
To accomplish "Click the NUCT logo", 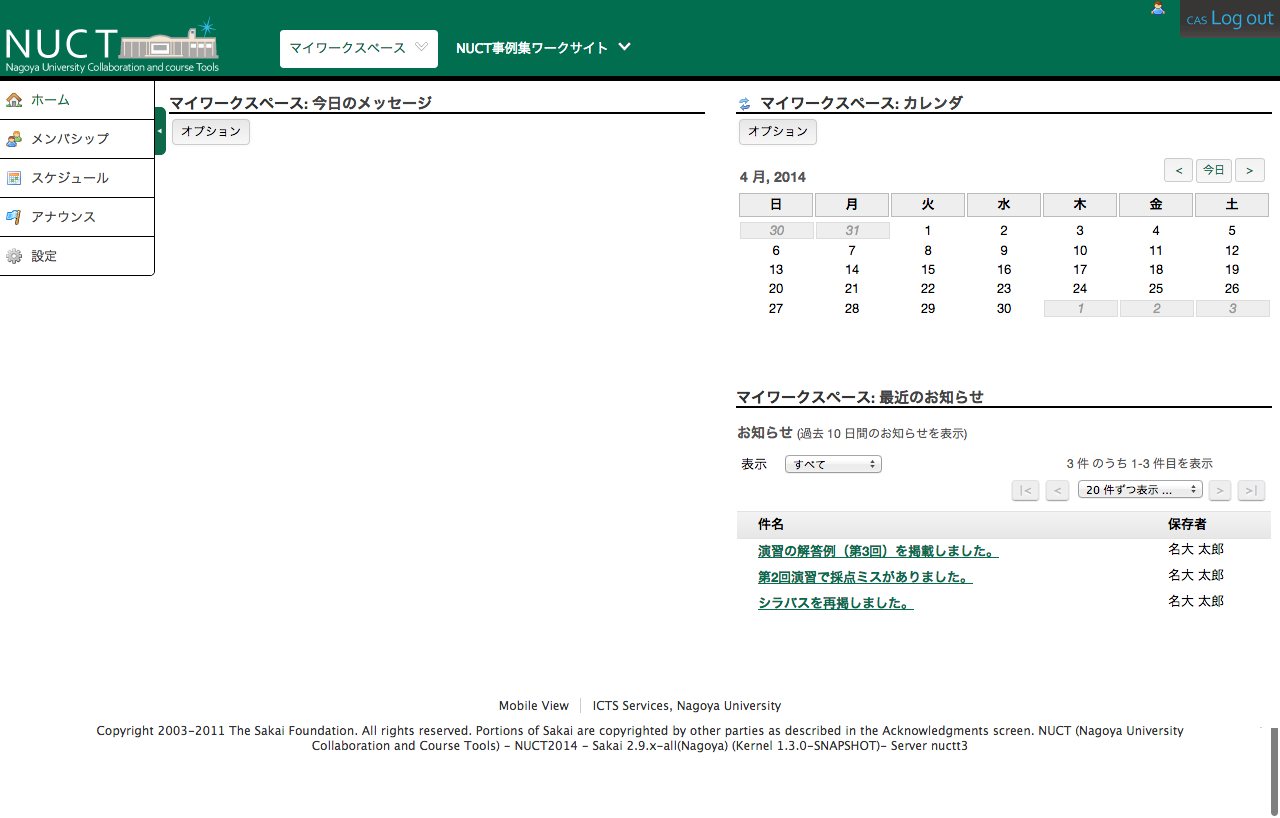I will pos(111,47).
